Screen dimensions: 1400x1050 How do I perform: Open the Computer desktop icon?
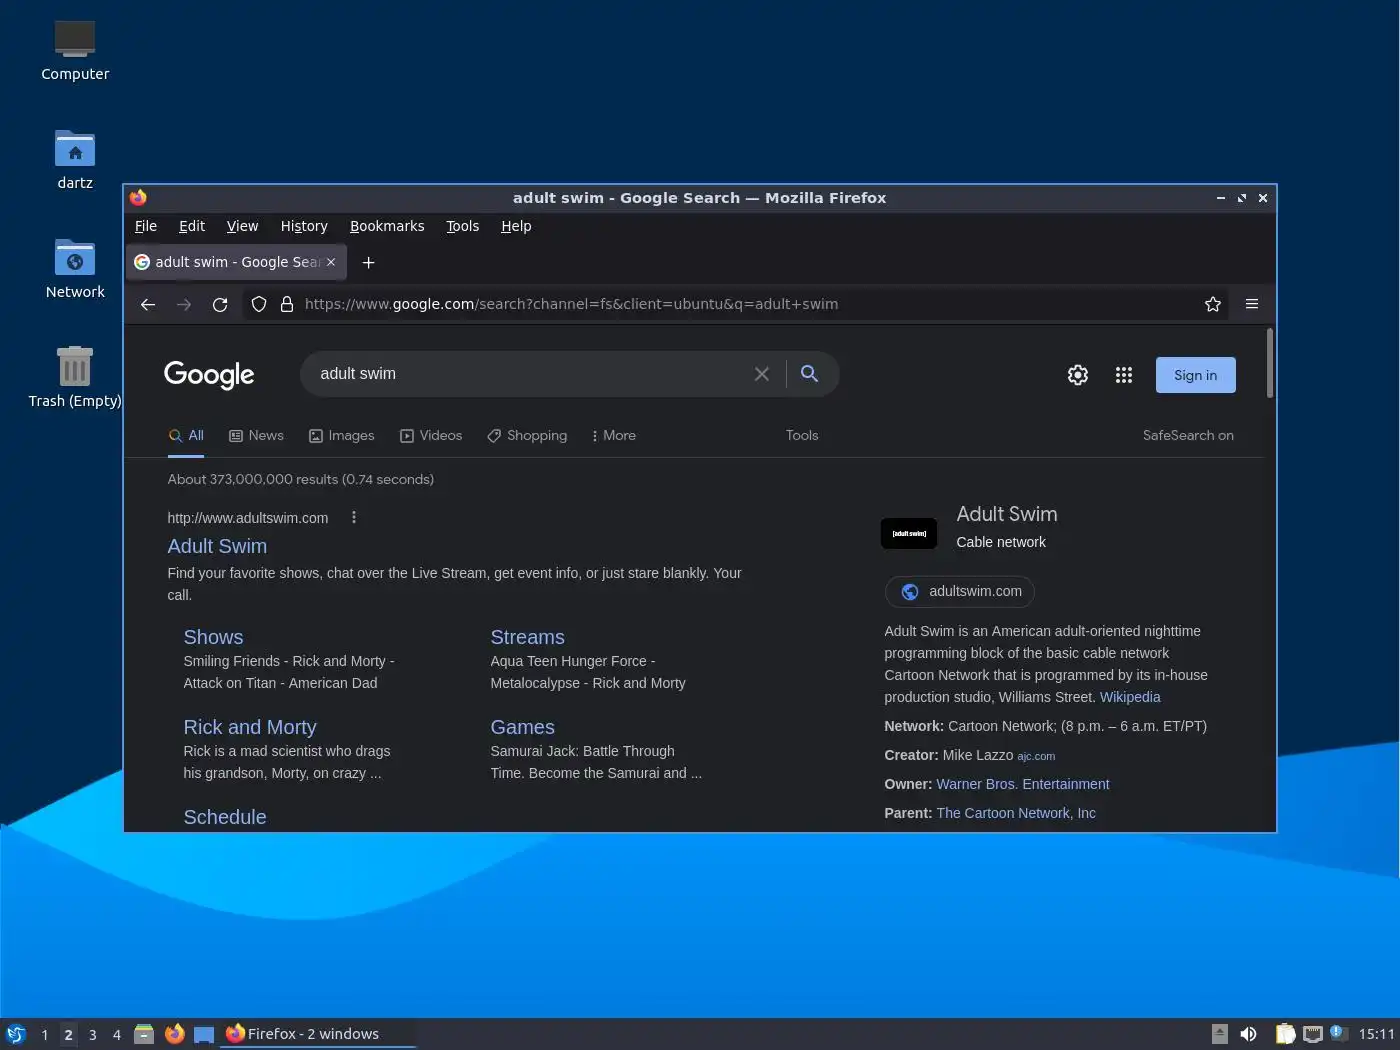coord(75,50)
